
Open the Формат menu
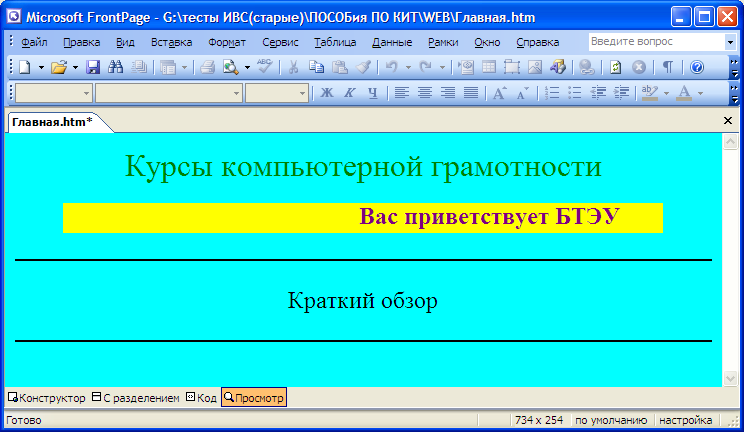click(x=227, y=42)
